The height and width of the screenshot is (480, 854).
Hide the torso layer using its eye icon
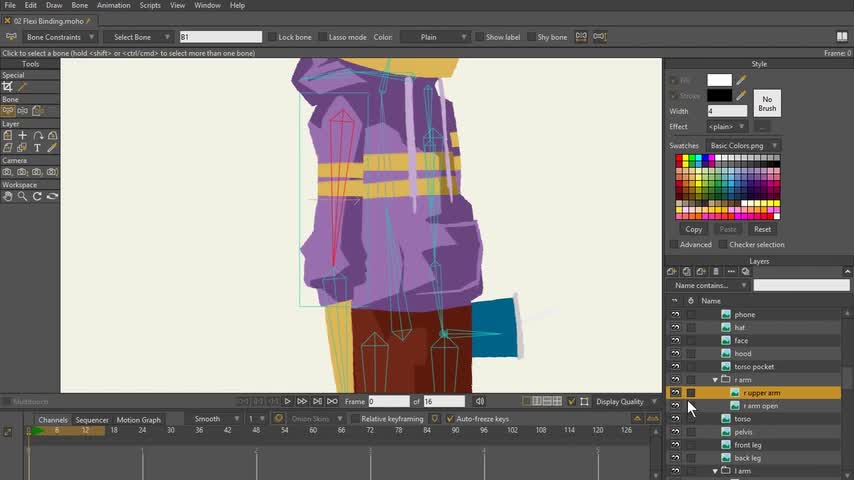point(675,419)
